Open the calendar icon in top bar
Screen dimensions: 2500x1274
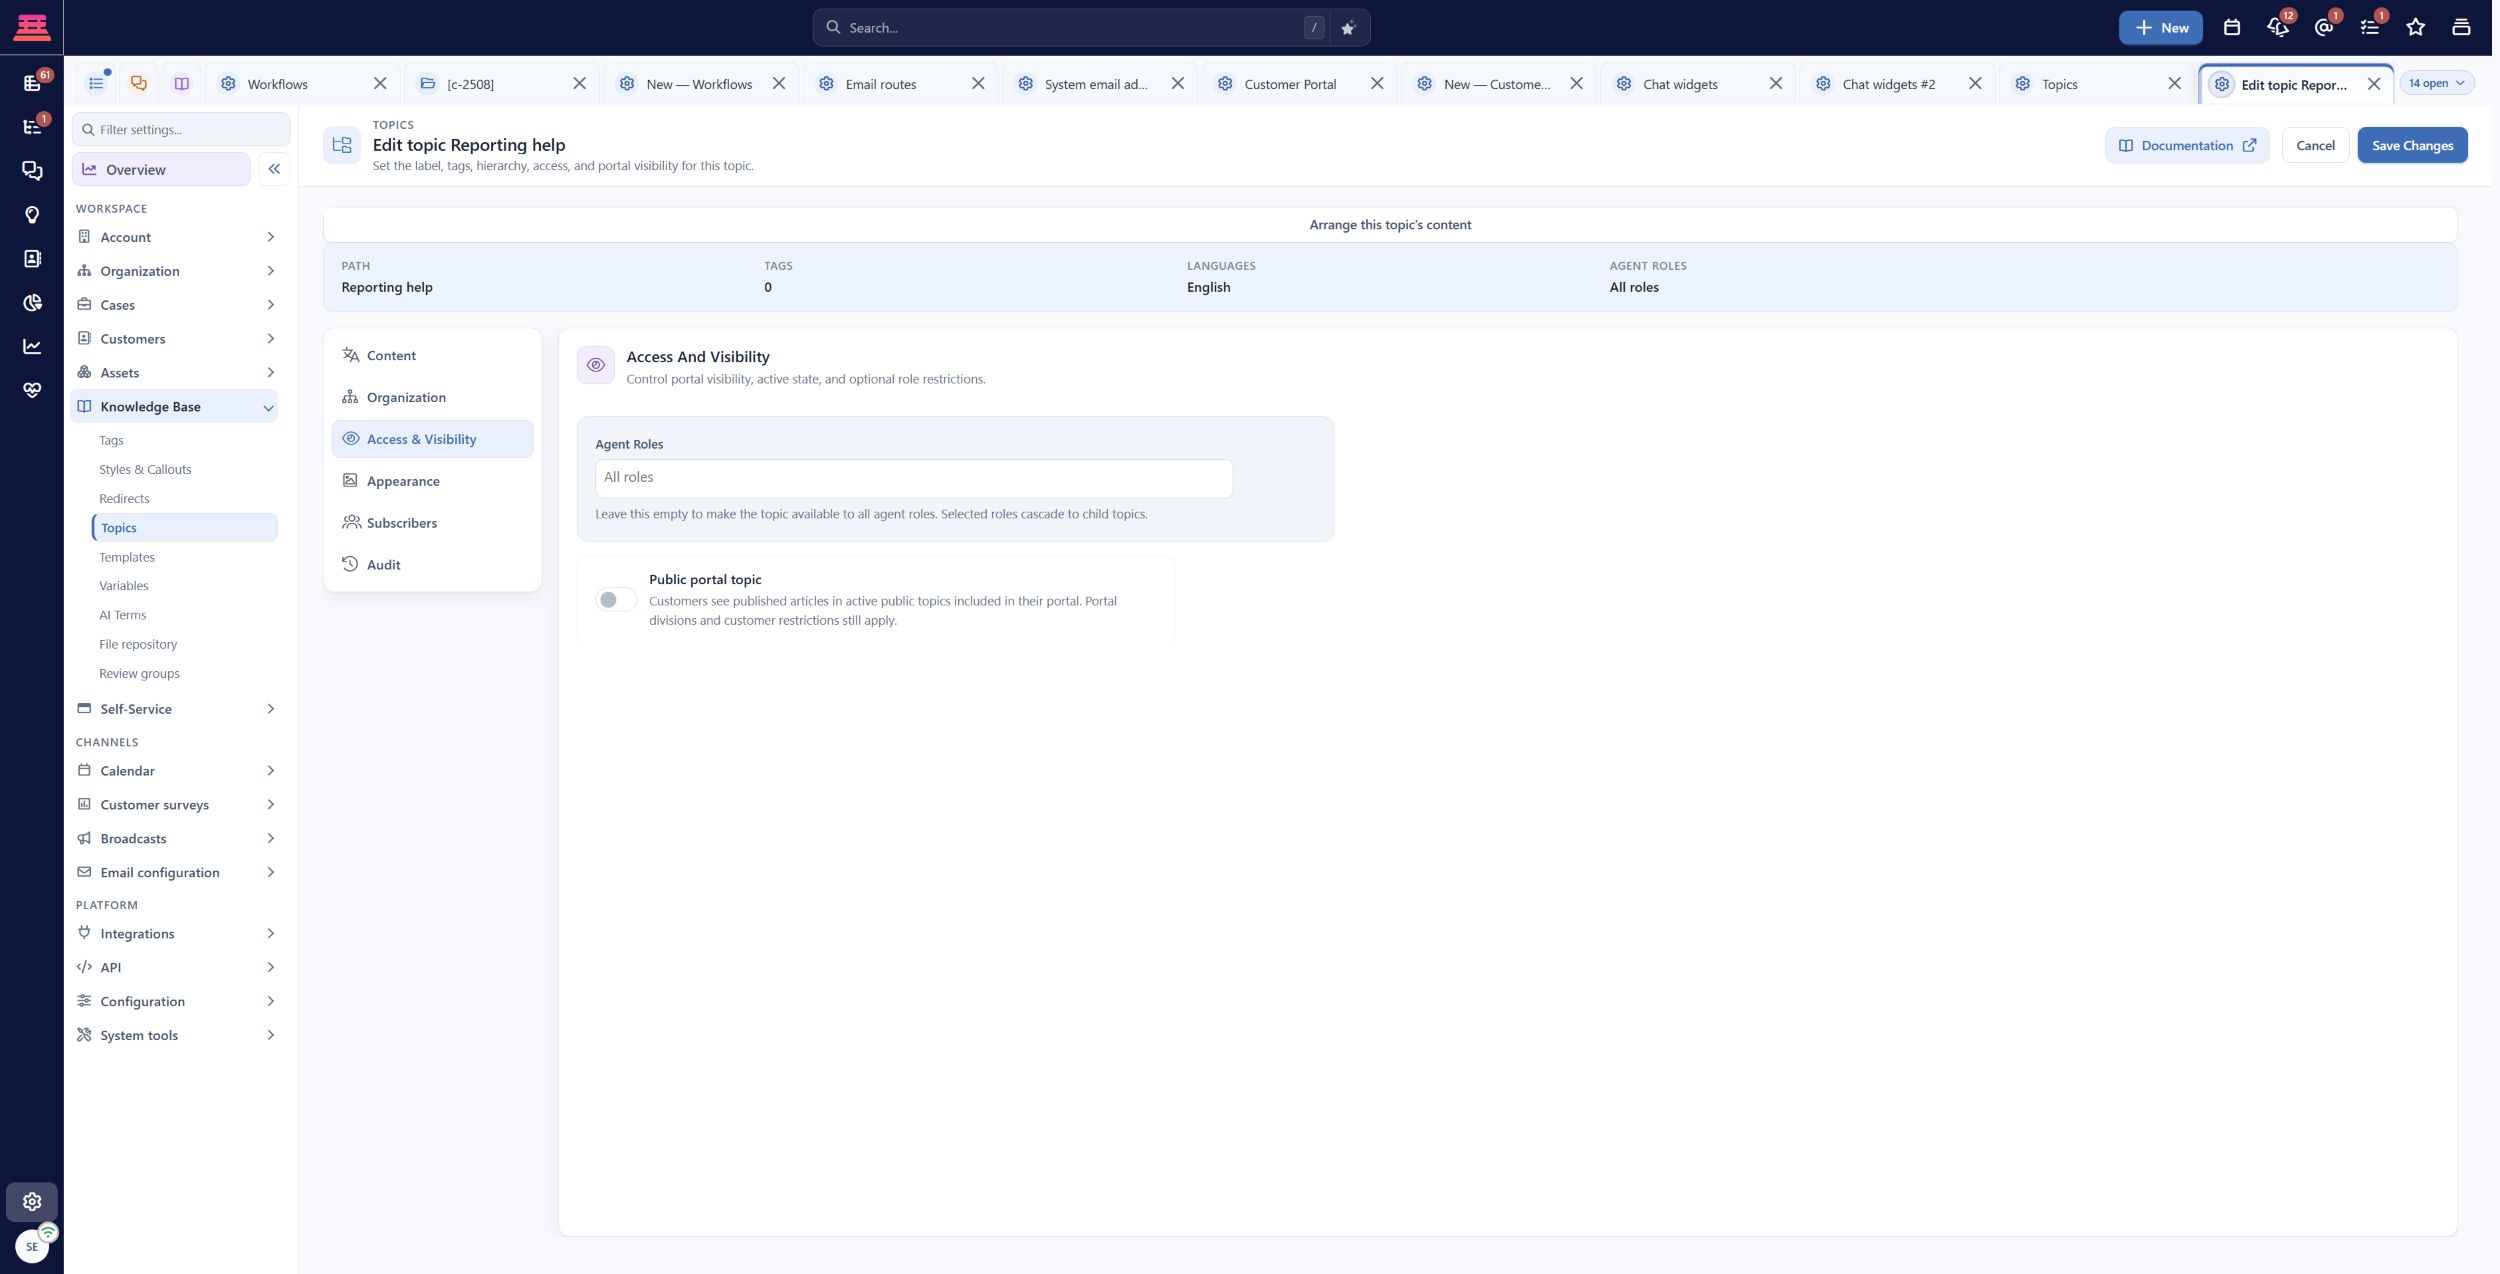(x=2232, y=28)
